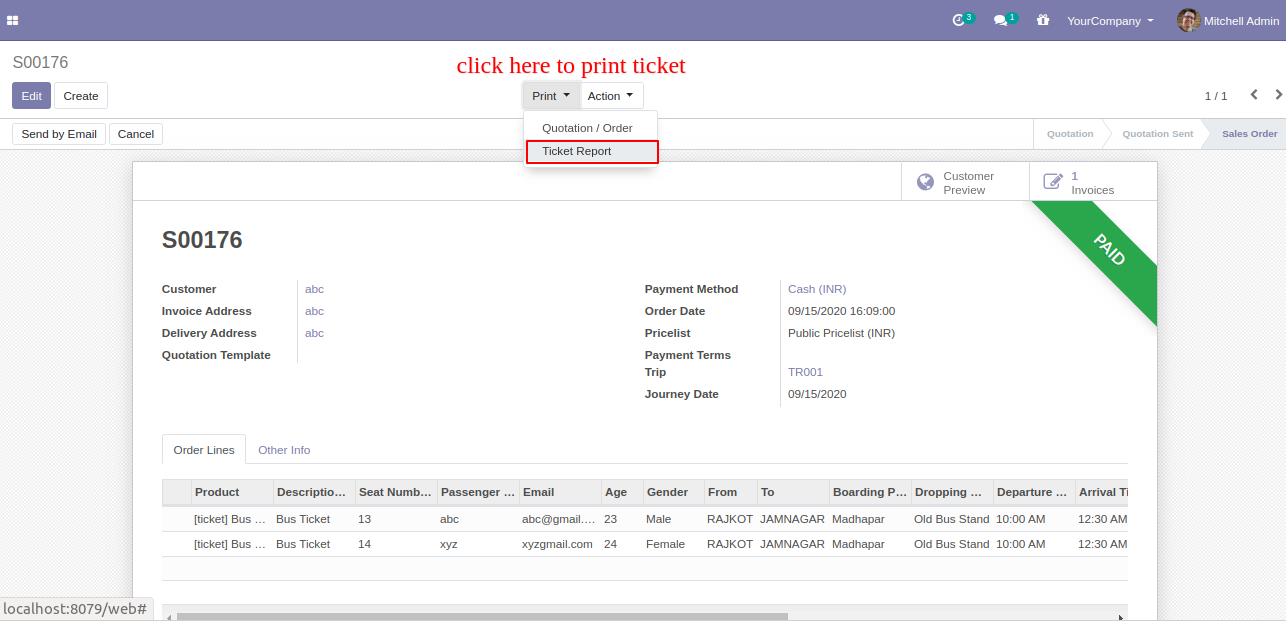Click seat number 14 cell
This screenshot has height=621, width=1286.
(x=396, y=544)
